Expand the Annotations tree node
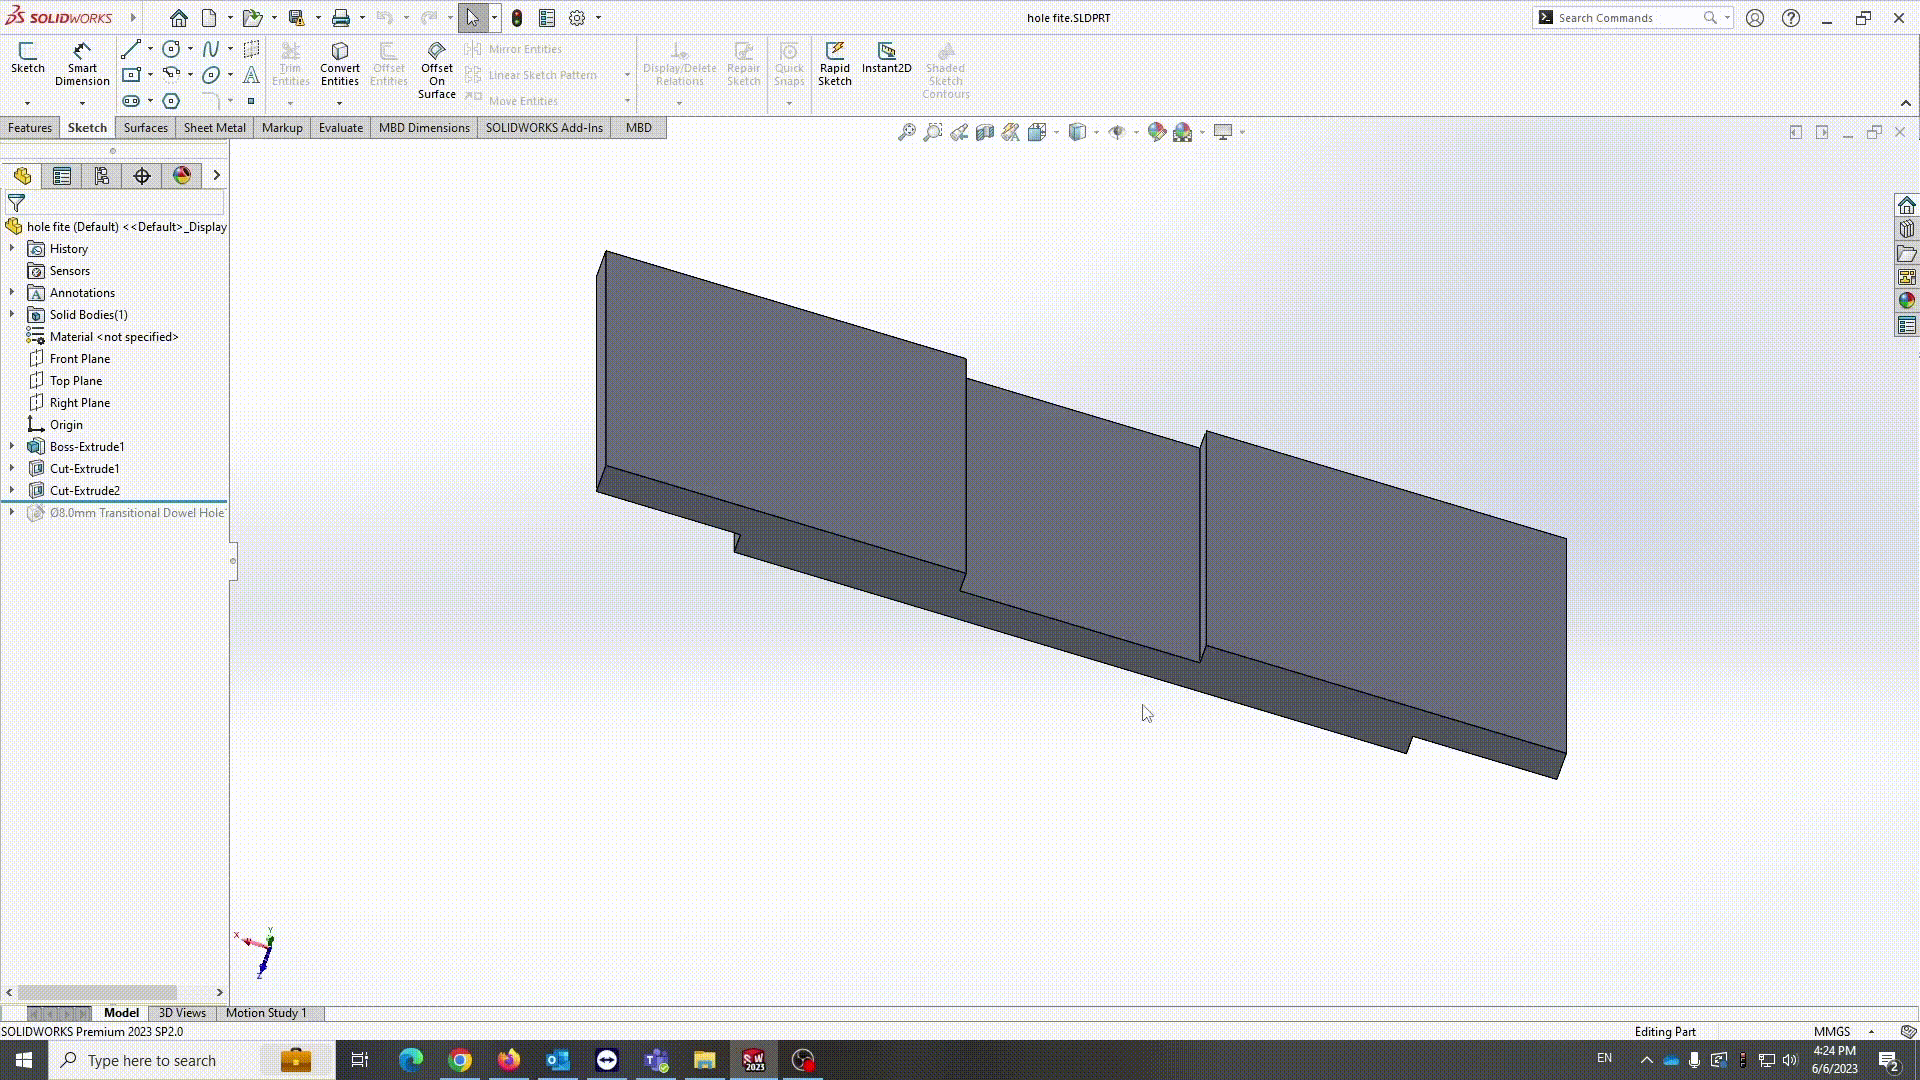1920x1080 pixels. pyautogui.click(x=12, y=292)
